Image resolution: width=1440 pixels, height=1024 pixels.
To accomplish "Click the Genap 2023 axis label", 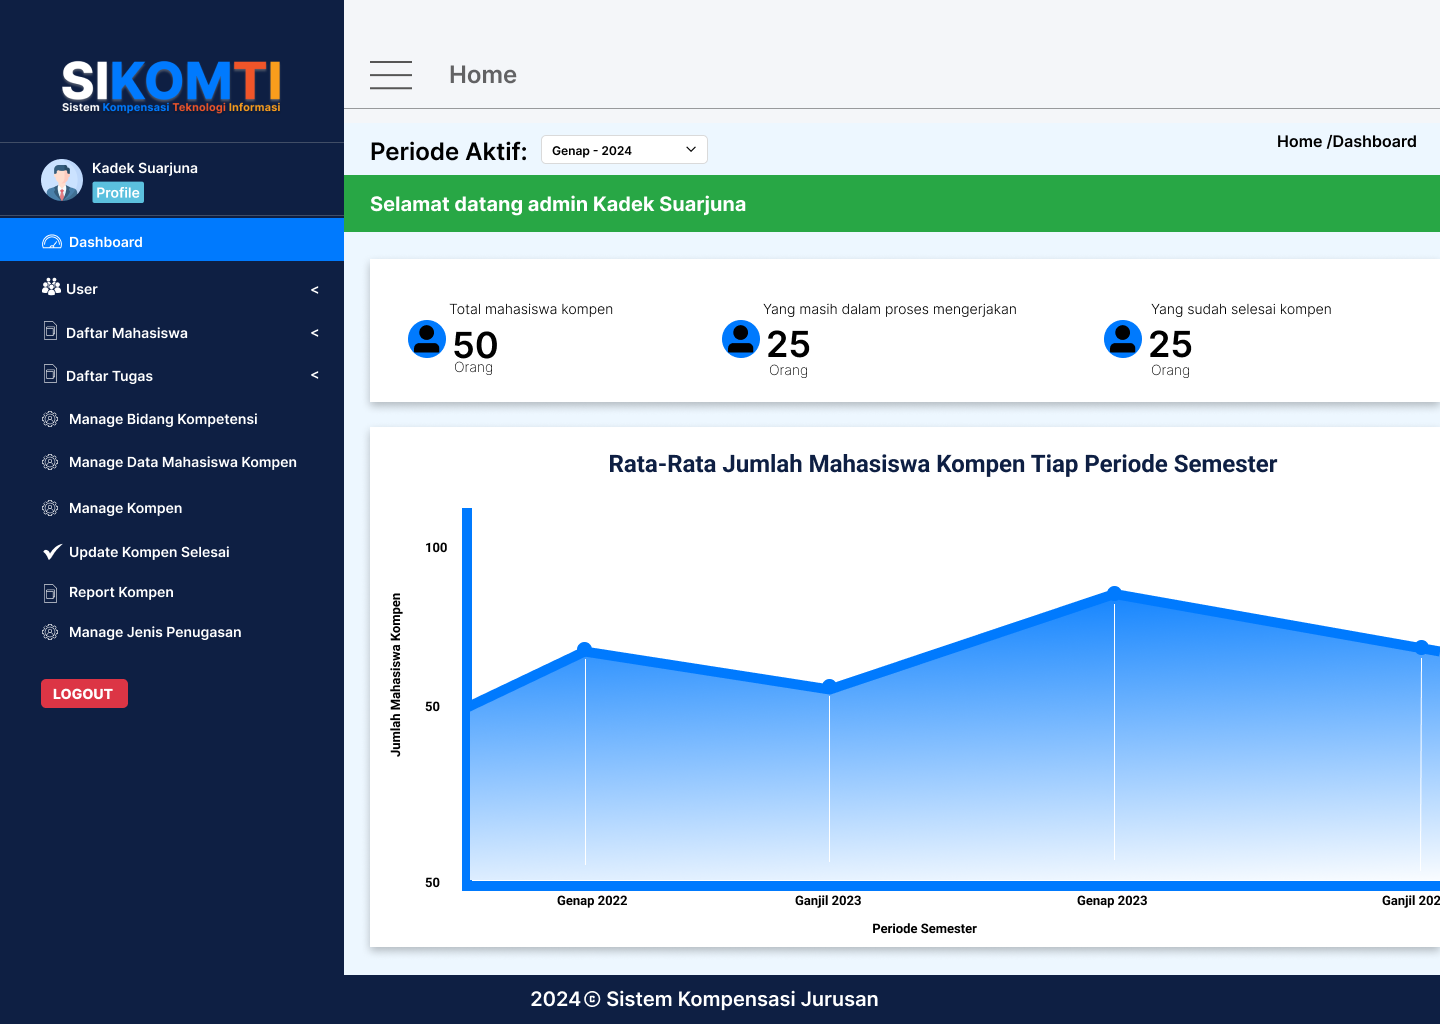I will [1112, 901].
